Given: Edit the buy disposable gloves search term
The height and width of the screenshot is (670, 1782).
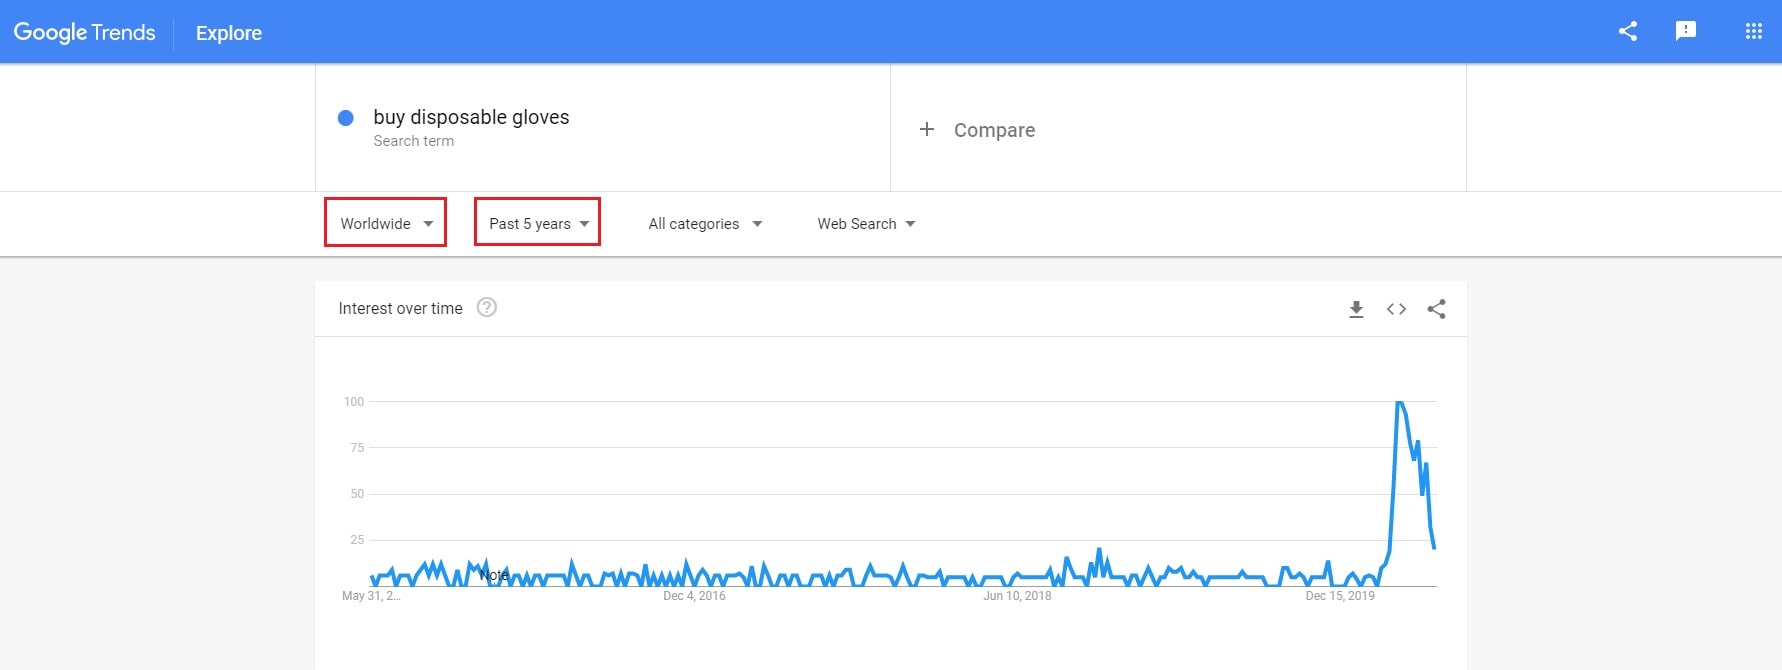Looking at the screenshot, I should click(x=471, y=117).
